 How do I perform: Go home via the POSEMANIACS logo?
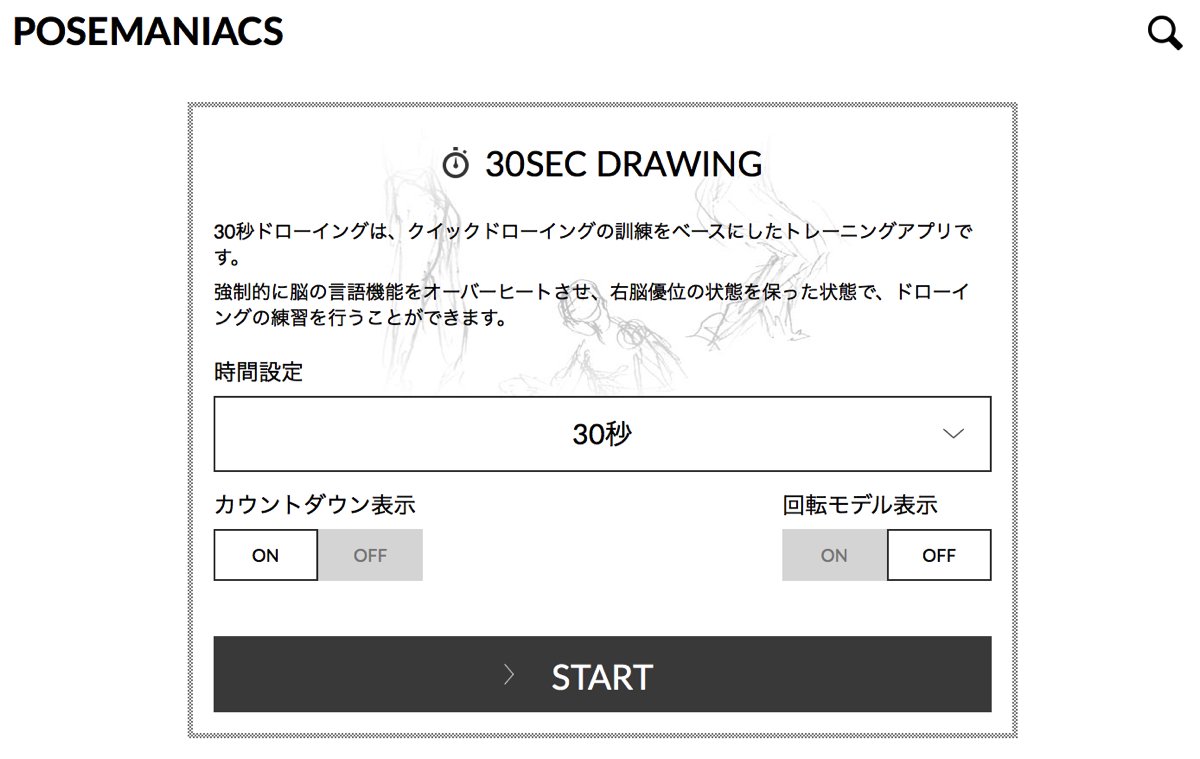coord(148,32)
